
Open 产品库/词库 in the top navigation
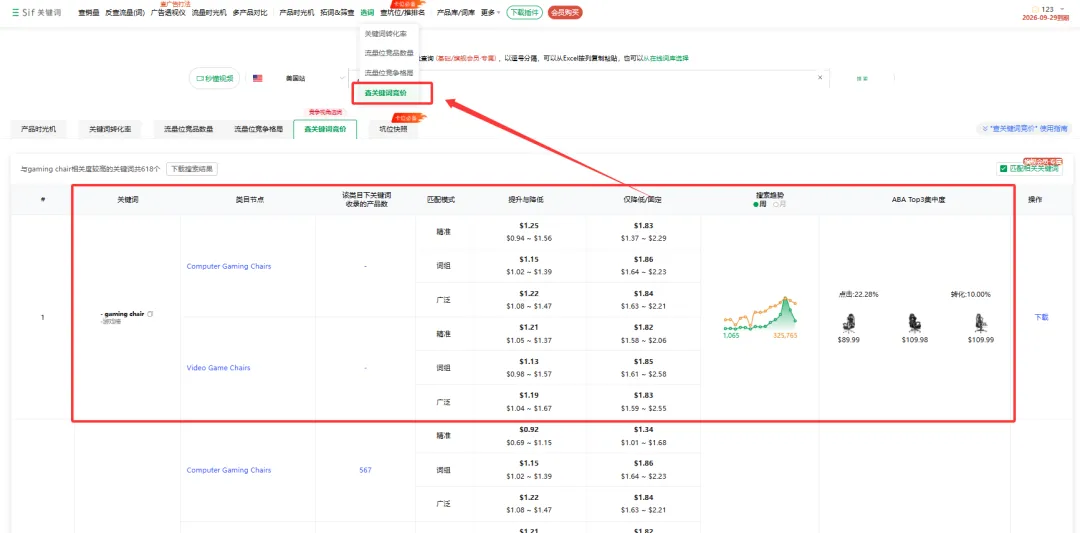click(x=456, y=12)
